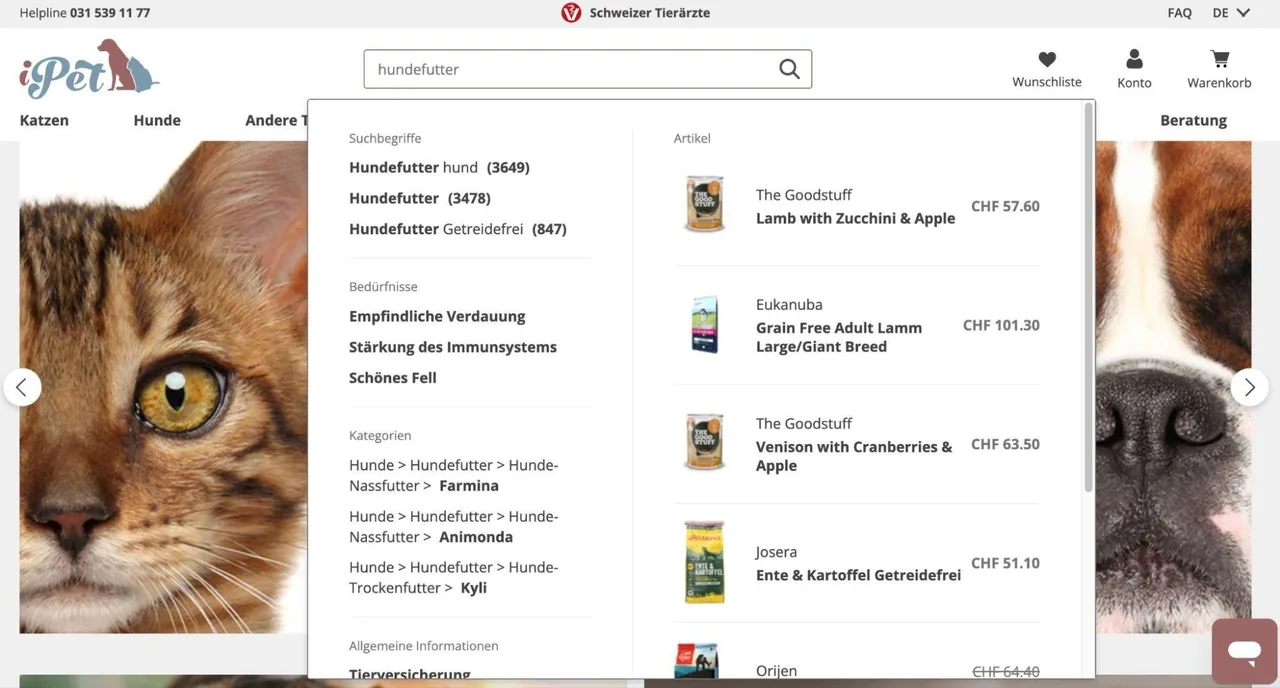Click price CHF 63.50
This screenshot has width=1280, height=688.
coord(1005,444)
